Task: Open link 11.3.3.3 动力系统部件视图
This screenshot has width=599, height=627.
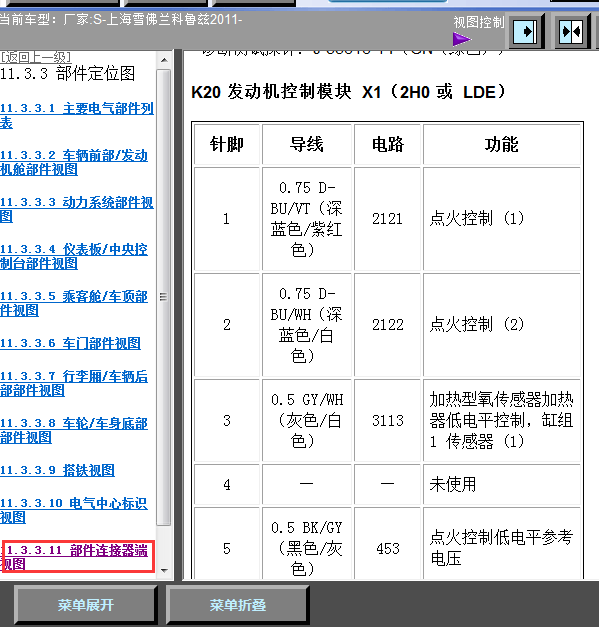Action: [77, 209]
